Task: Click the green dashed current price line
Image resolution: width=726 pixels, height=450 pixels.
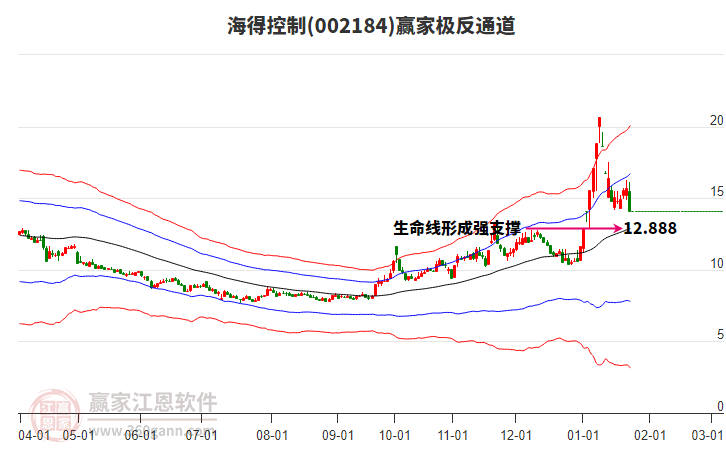Action: coord(678,212)
